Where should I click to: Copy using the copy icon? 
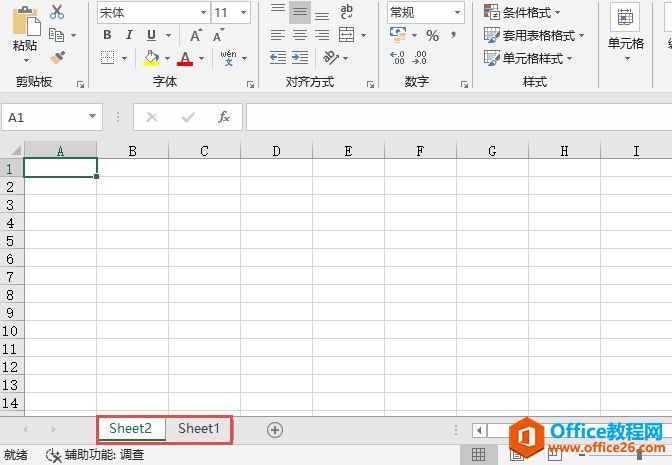tap(56, 35)
